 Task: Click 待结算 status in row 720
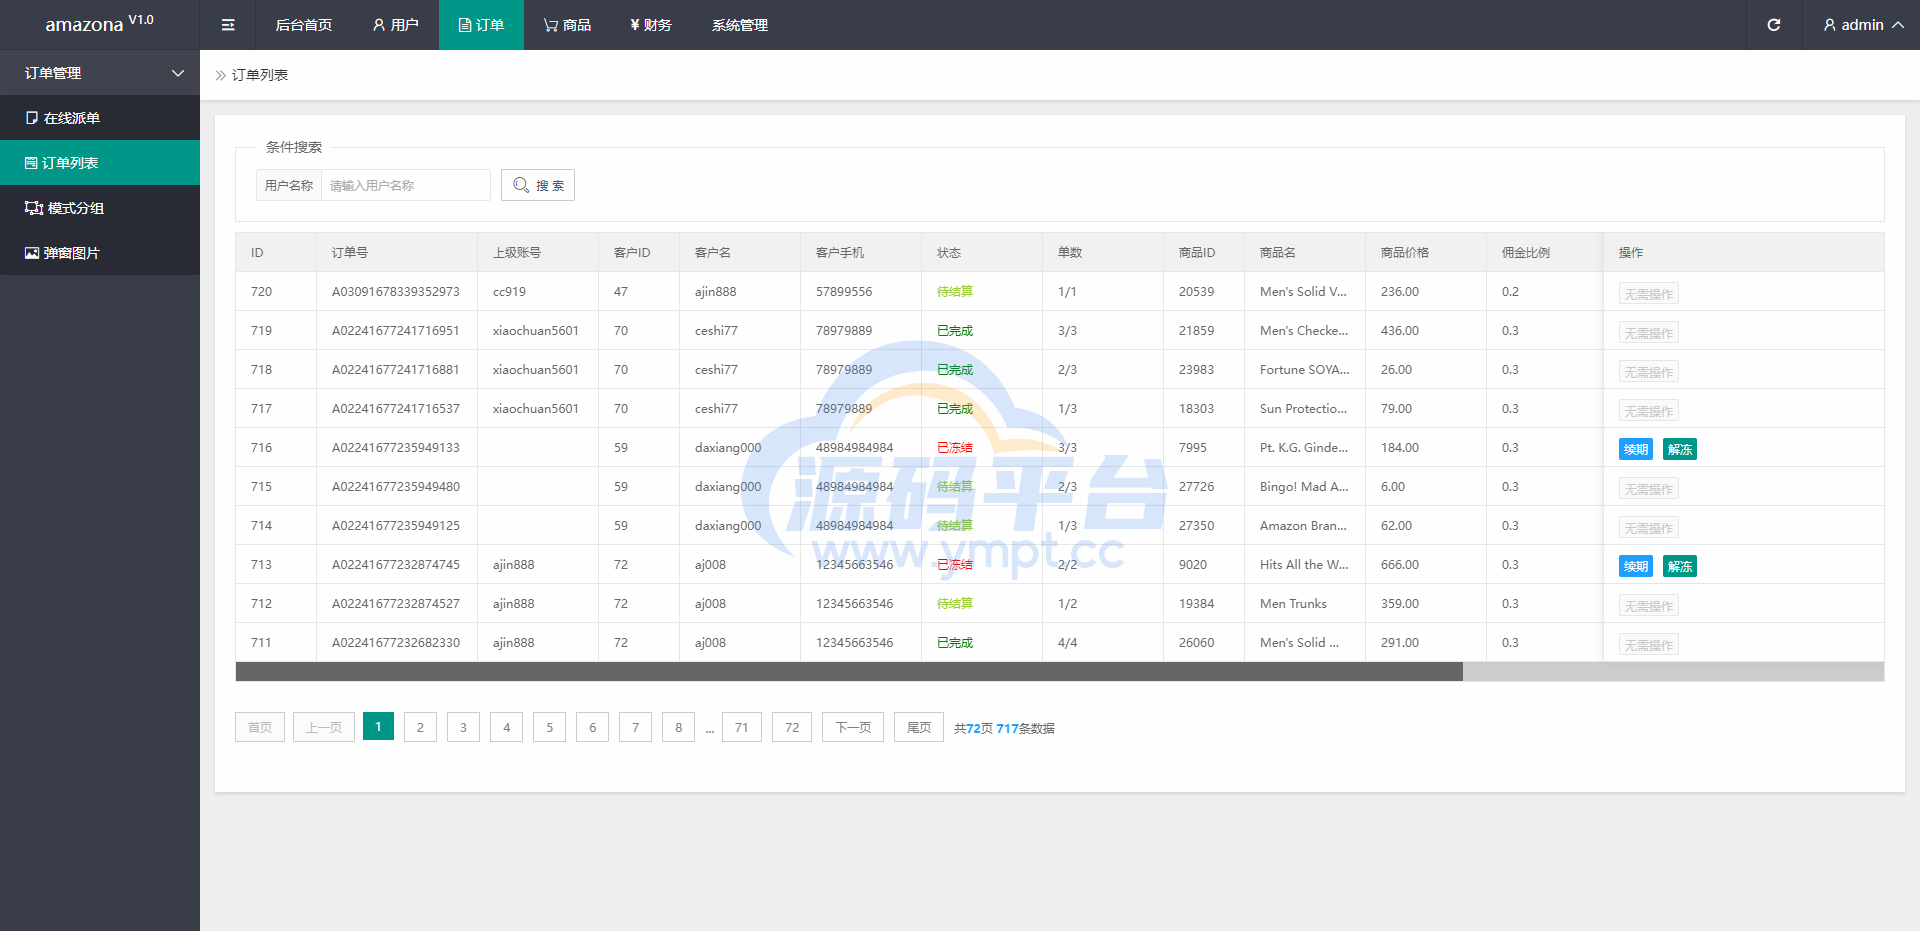click(955, 292)
